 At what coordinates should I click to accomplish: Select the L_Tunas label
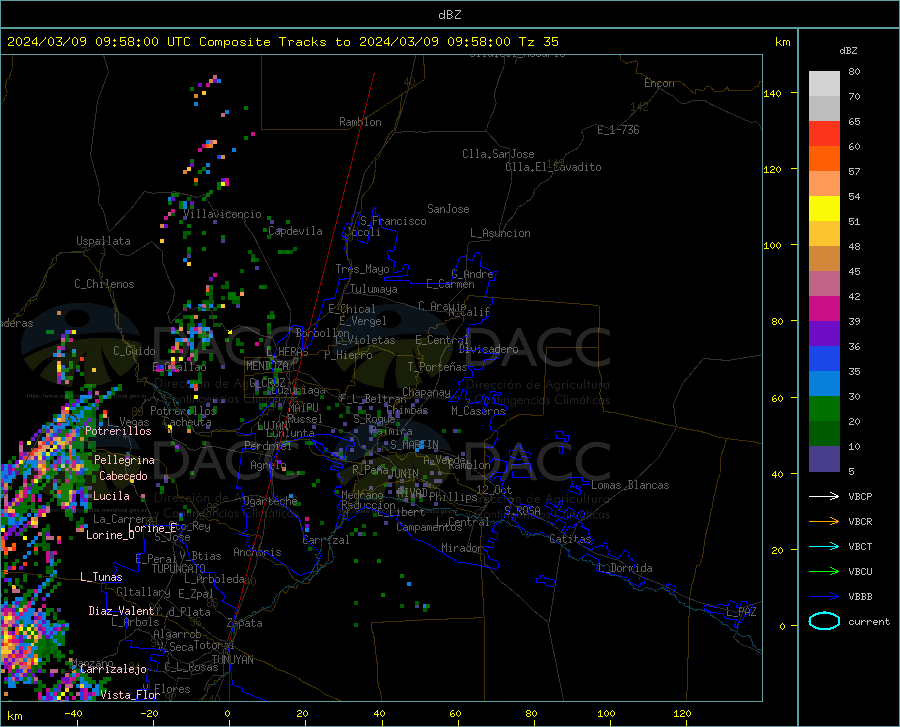[101, 577]
